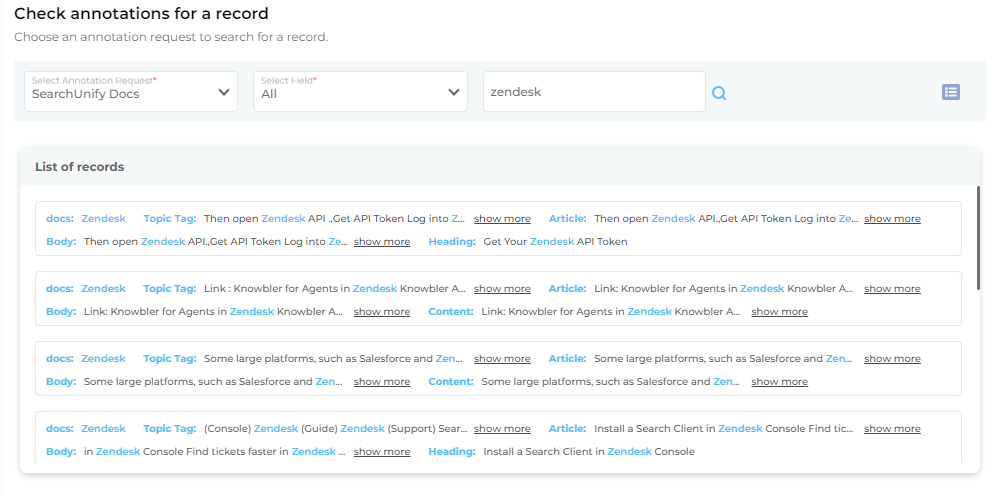This screenshot has height=494, width=998.
Task: Show more of Salesforce record's Topic Tag
Action: pos(502,358)
